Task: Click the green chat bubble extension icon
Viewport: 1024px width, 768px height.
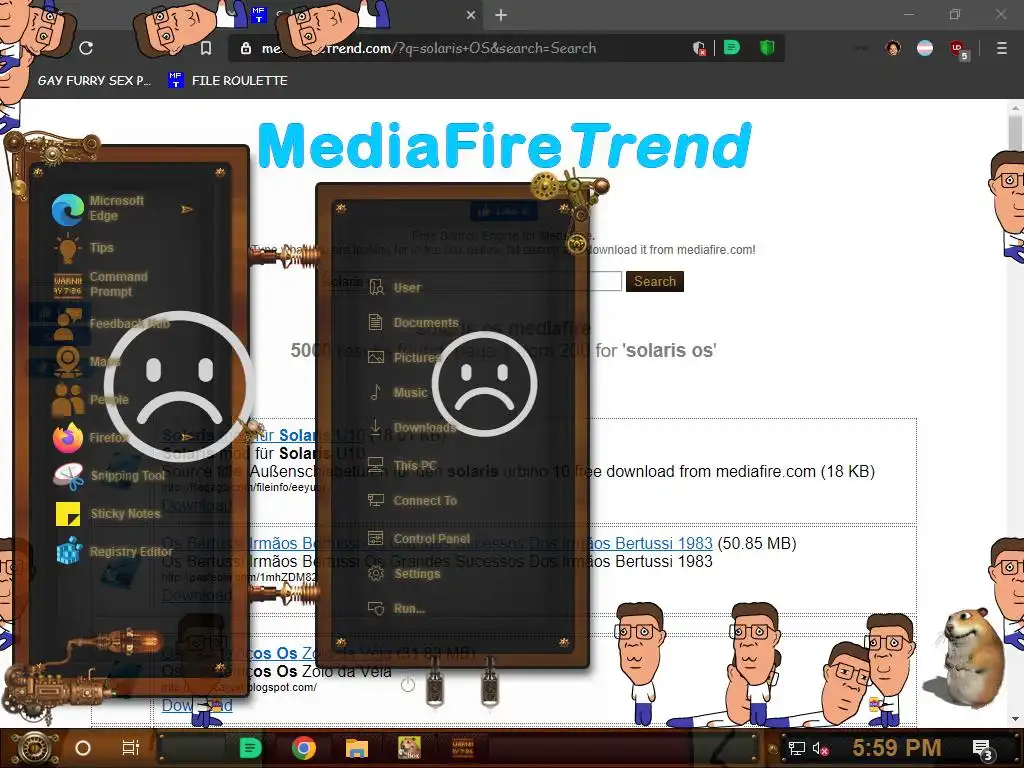Action: coord(731,48)
